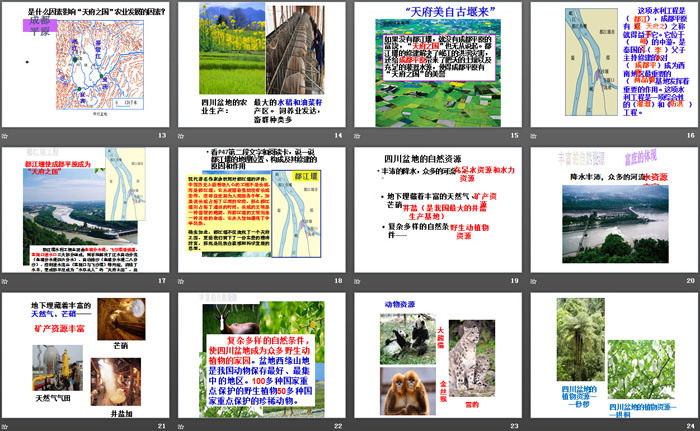This screenshot has height=431, width=700.
Task: Click animation star icon below slide 14
Action: tap(181, 136)
